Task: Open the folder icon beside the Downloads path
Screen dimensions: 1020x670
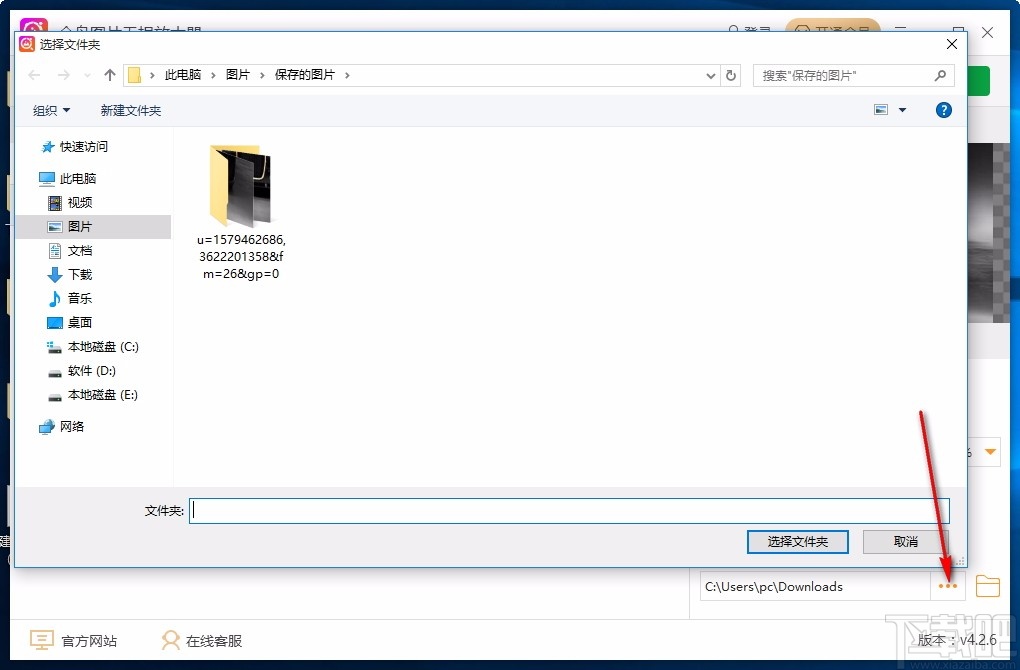Action: pos(988,586)
